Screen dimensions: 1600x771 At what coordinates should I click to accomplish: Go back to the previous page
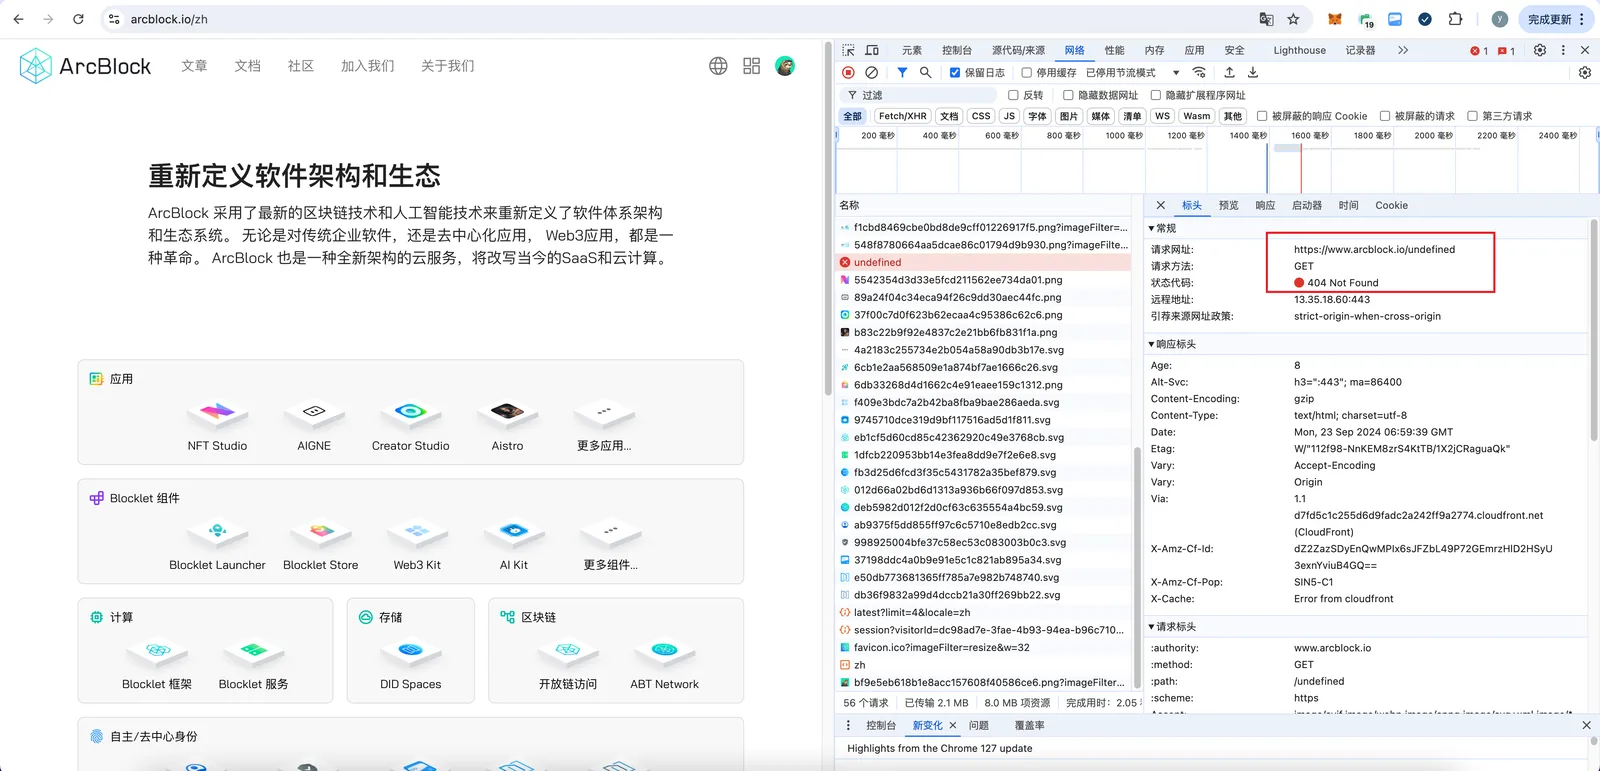tap(18, 19)
